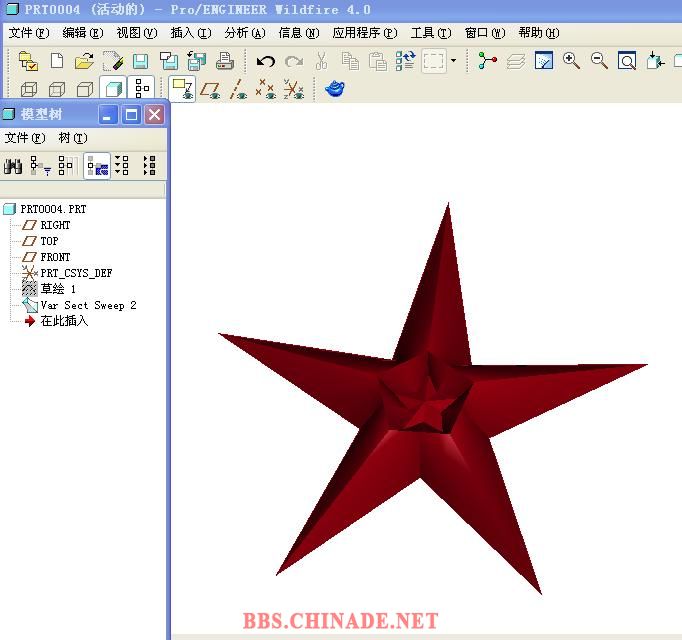Screen dimensions: 682x640
Task: Open the 分析(A) menu
Action: pyautogui.click(x=243, y=33)
